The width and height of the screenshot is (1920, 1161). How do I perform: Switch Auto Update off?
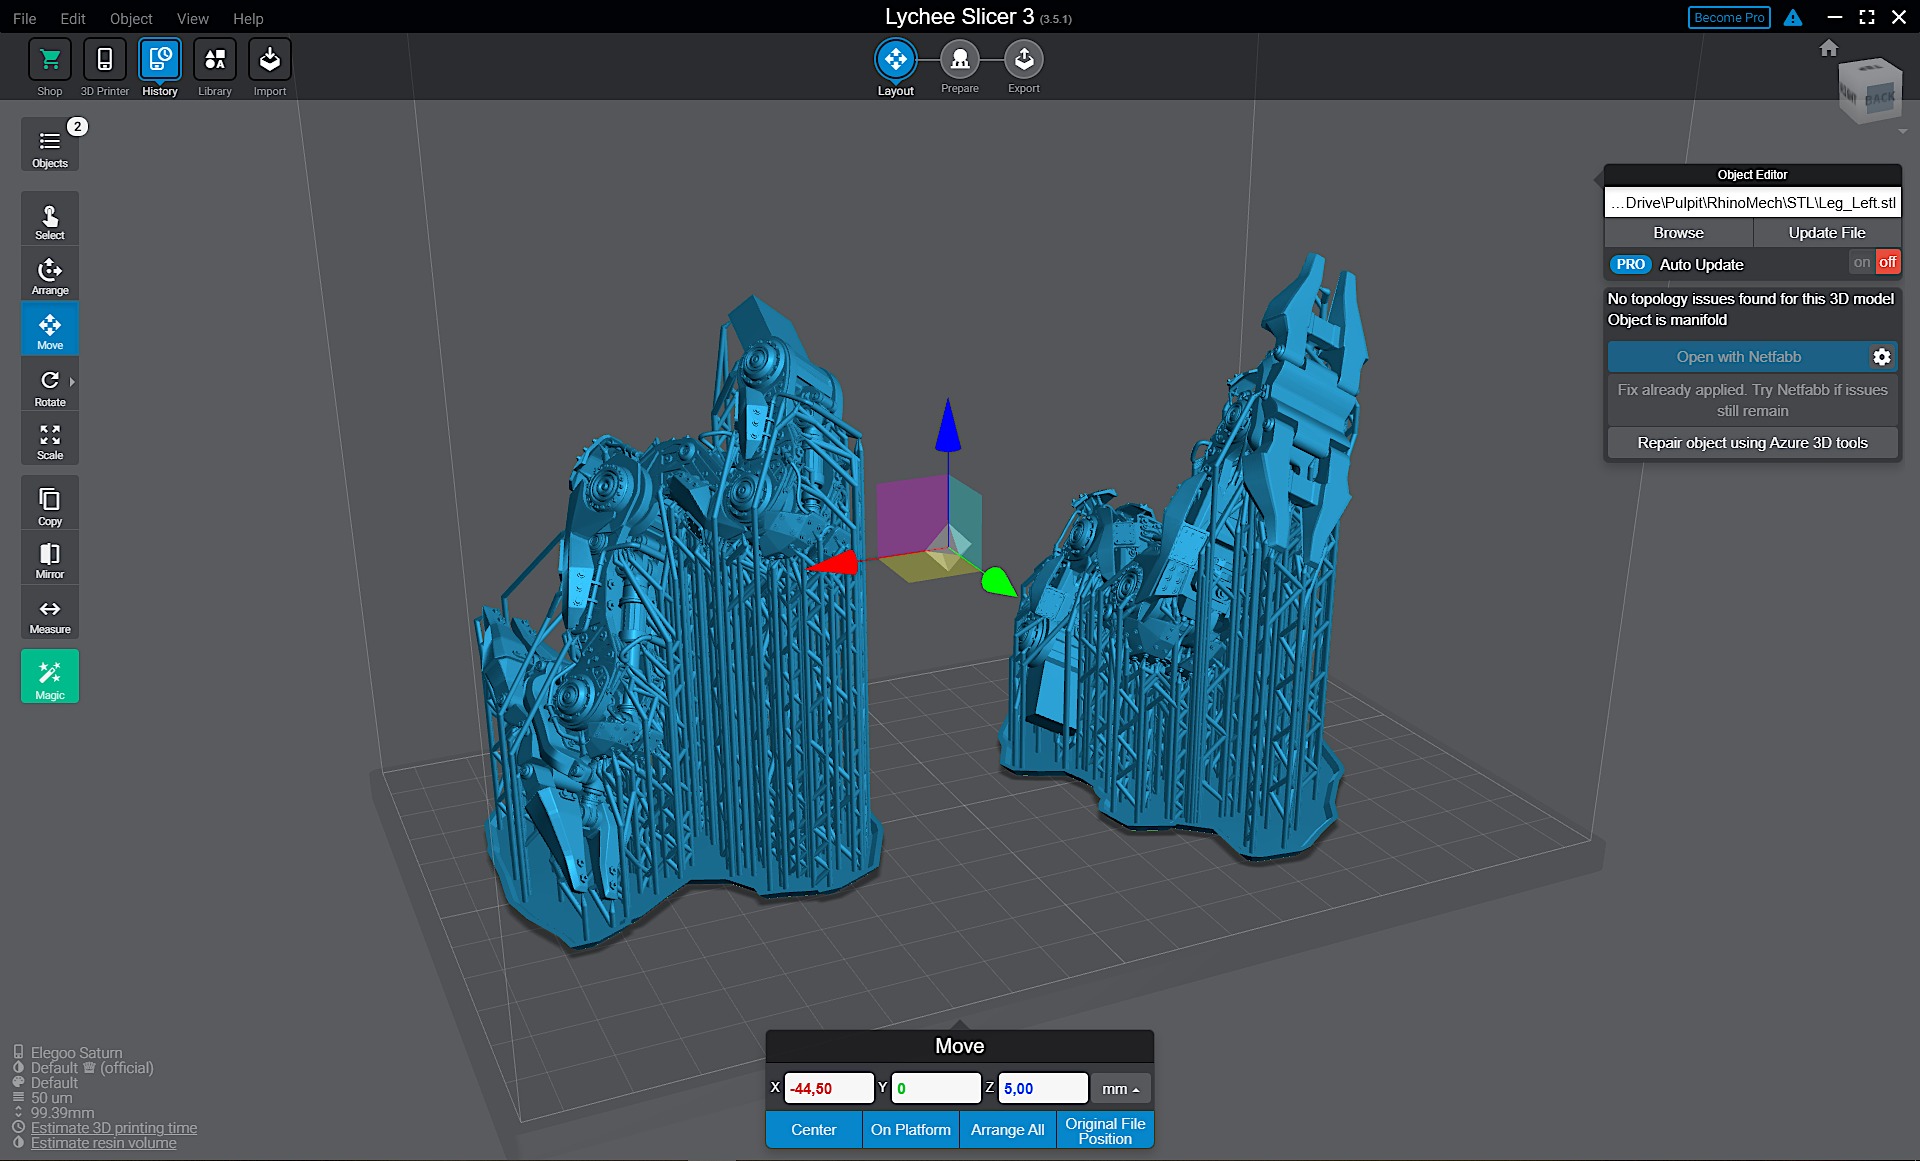pos(1887,263)
